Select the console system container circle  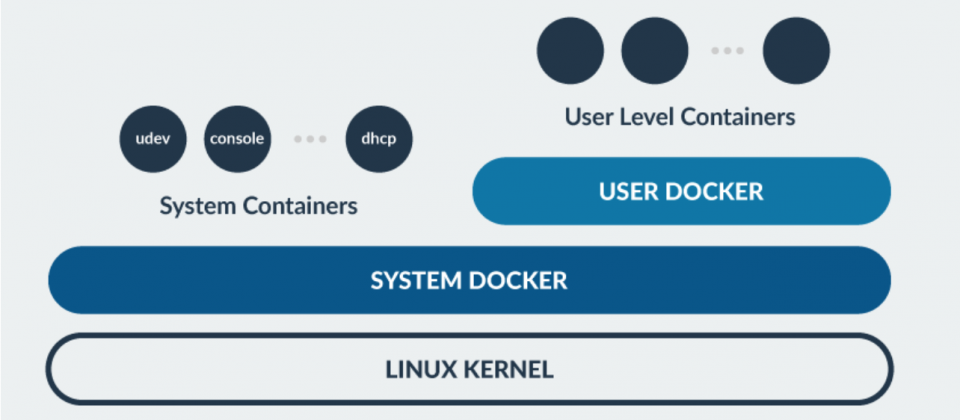tap(237, 139)
